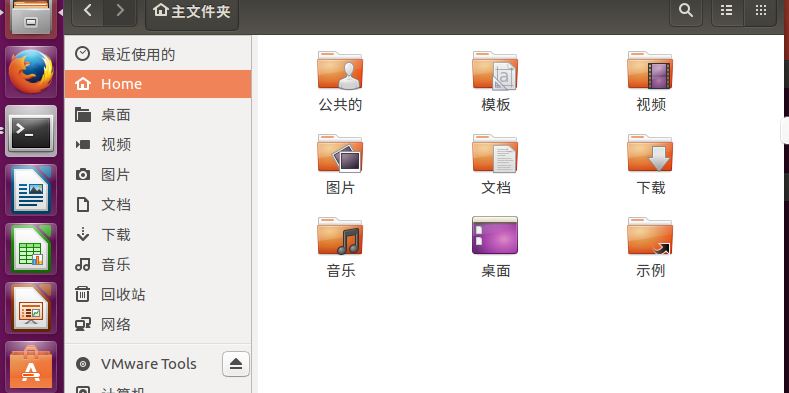
Task: Eject the VMware Tools disc
Action: click(236, 364)
